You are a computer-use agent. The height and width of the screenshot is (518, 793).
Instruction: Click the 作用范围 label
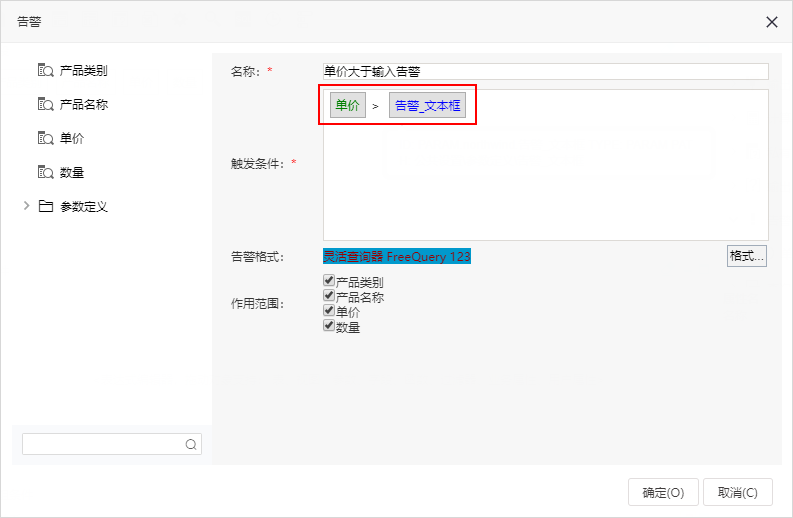pyautogui.click(x=257, y=304)
